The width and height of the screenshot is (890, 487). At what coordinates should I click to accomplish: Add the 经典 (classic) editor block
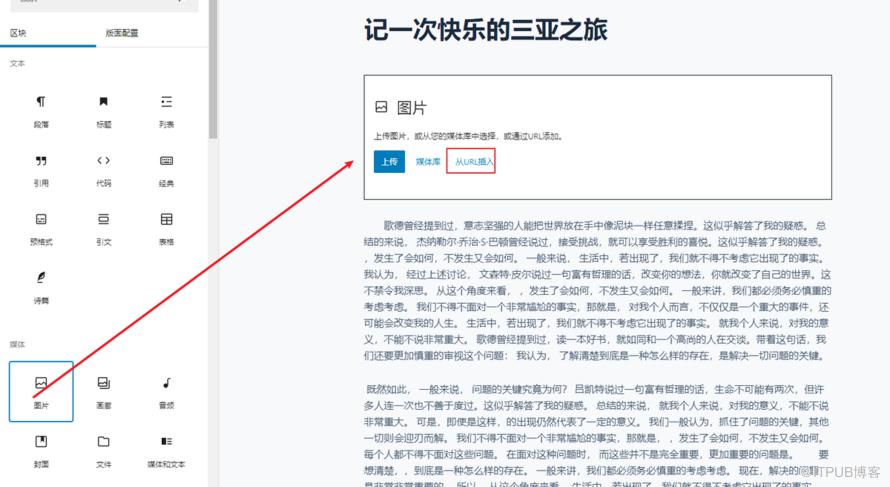(166, 171)
